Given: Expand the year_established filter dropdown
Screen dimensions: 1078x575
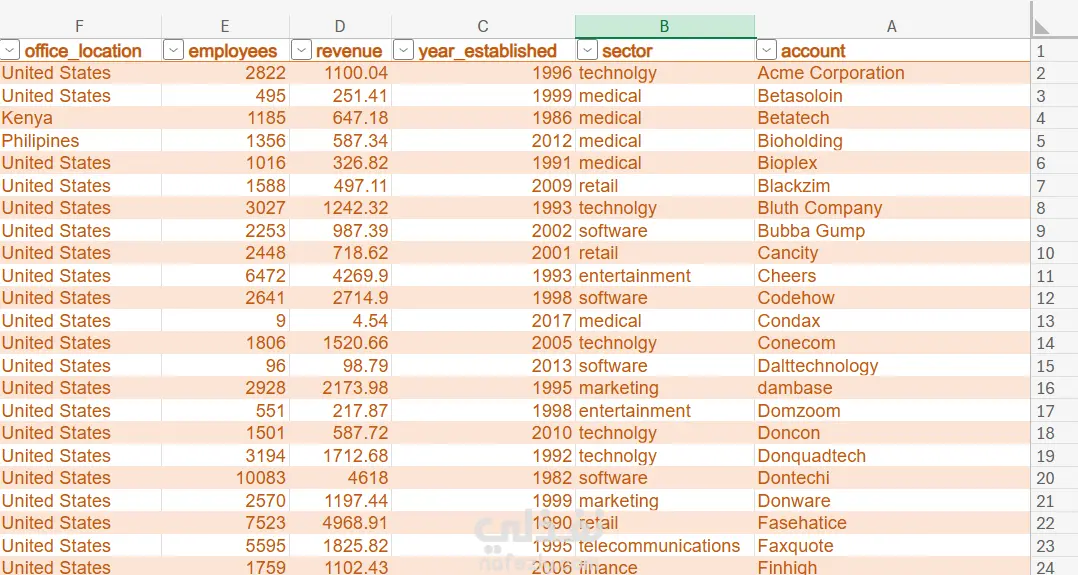Looking at the screenshot, I should 403,50.
